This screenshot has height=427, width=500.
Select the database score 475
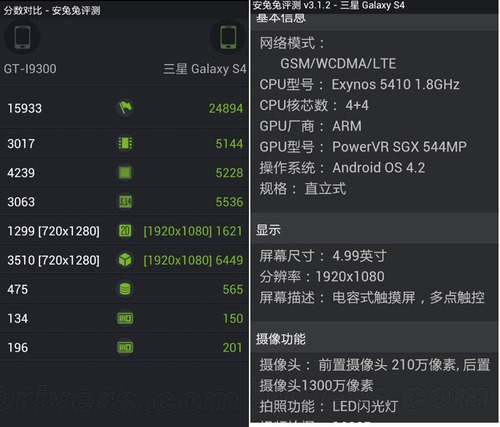[x=18, y=289]
